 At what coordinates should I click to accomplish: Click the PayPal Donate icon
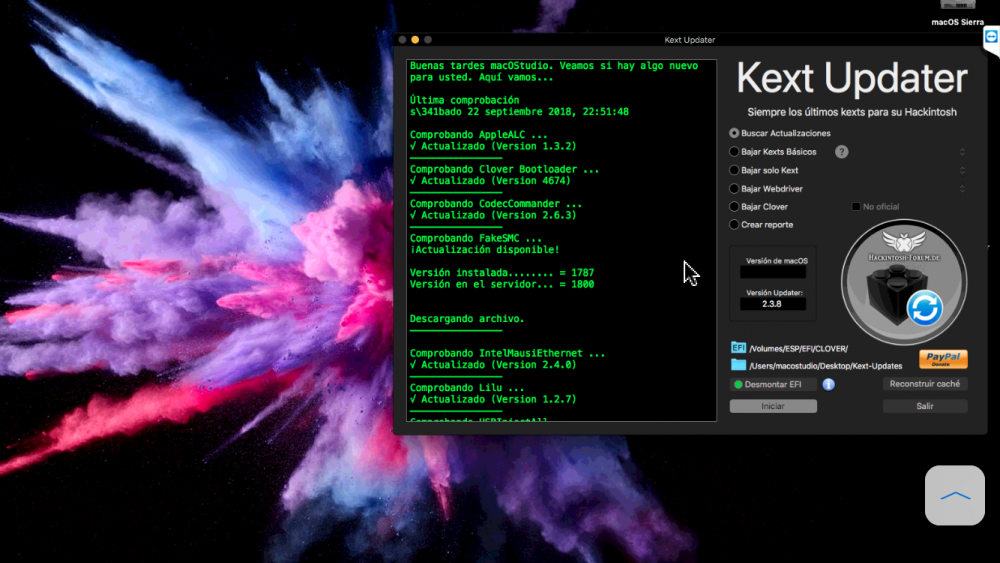pos(943,359)
